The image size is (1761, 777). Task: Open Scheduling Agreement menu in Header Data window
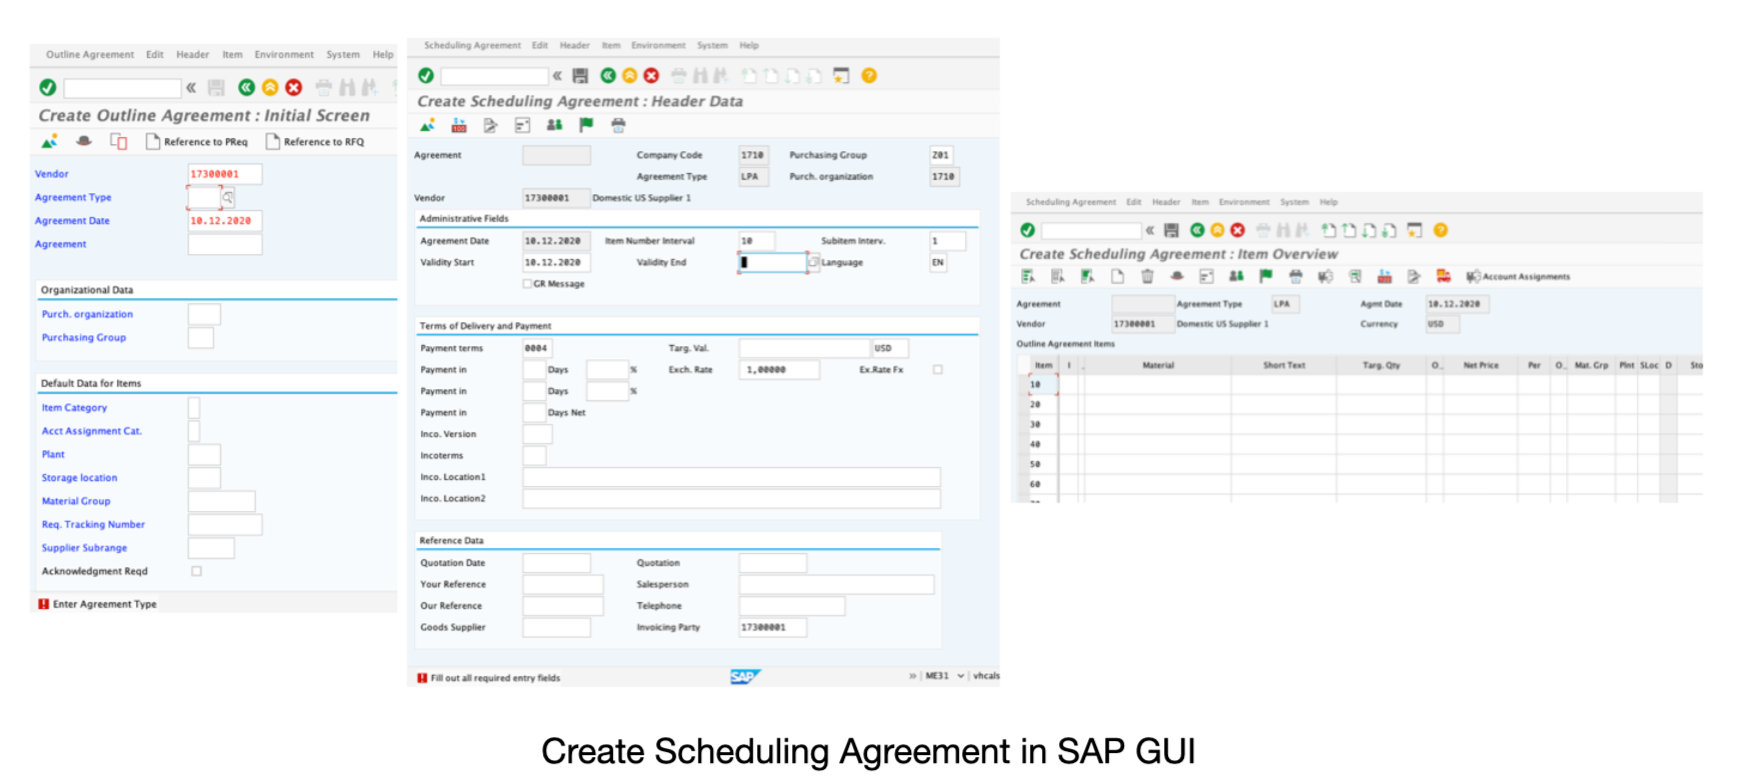pos(472,45)
